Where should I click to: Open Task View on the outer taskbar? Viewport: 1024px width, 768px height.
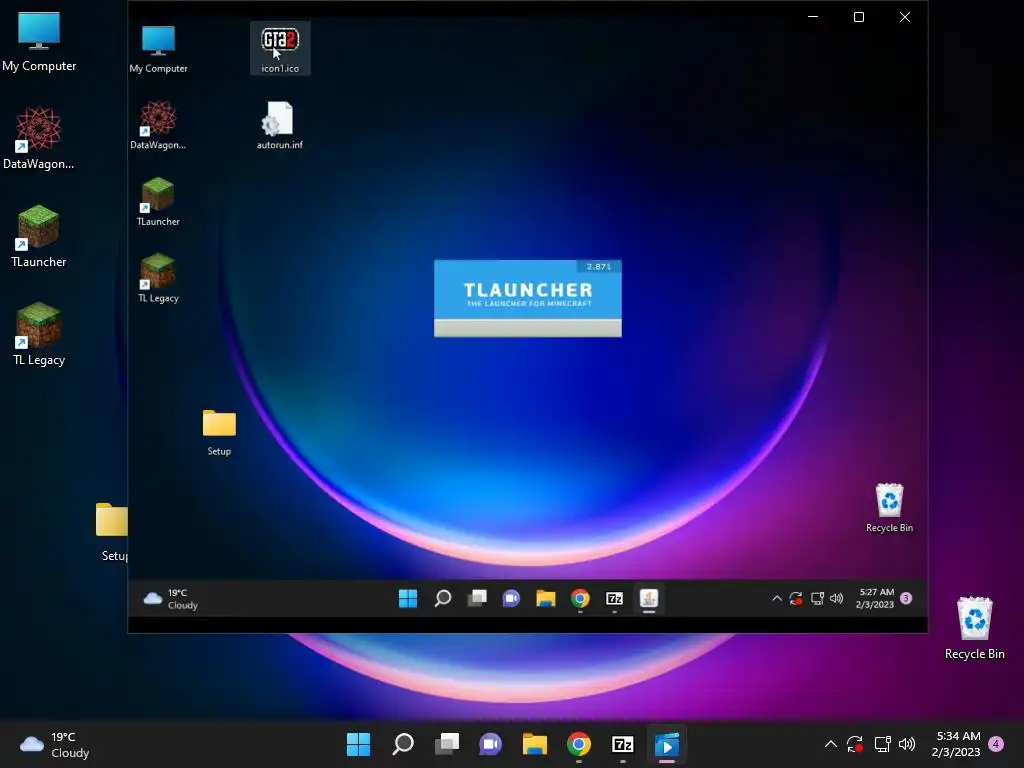447,744
